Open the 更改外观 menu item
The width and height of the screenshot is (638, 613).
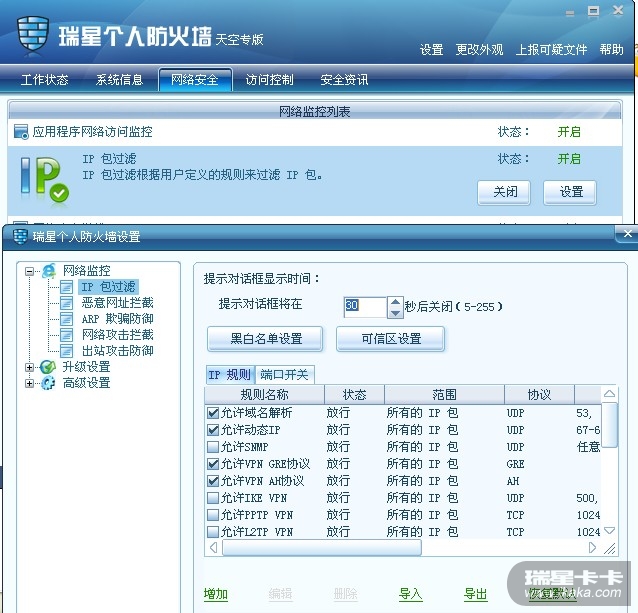click(479, 50)
